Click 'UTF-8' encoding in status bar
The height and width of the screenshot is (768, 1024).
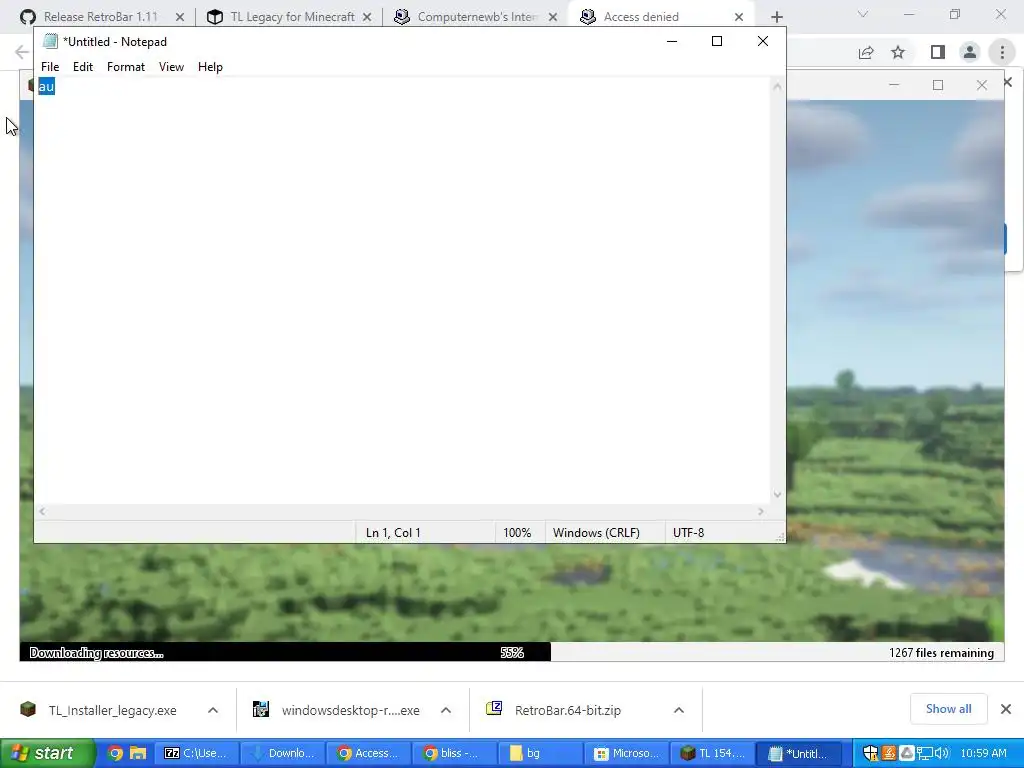coord(688,533)
